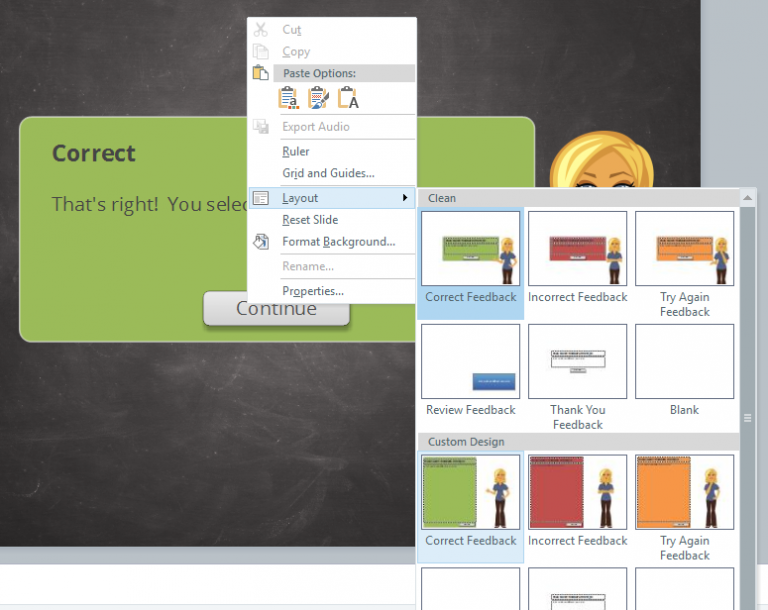768x610 pixels.
Task: Click the layout gallery vertical scrollbar
Action: [747, 400]
